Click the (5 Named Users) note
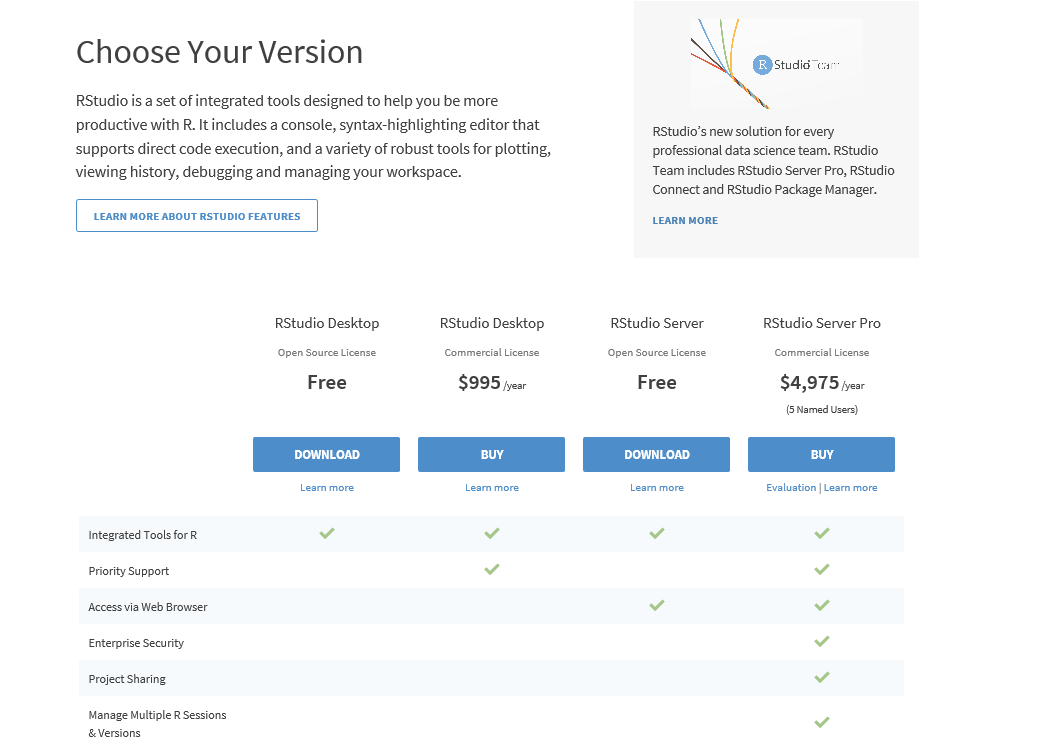The width and height of the screenshot is (1055, 744). 822,410
